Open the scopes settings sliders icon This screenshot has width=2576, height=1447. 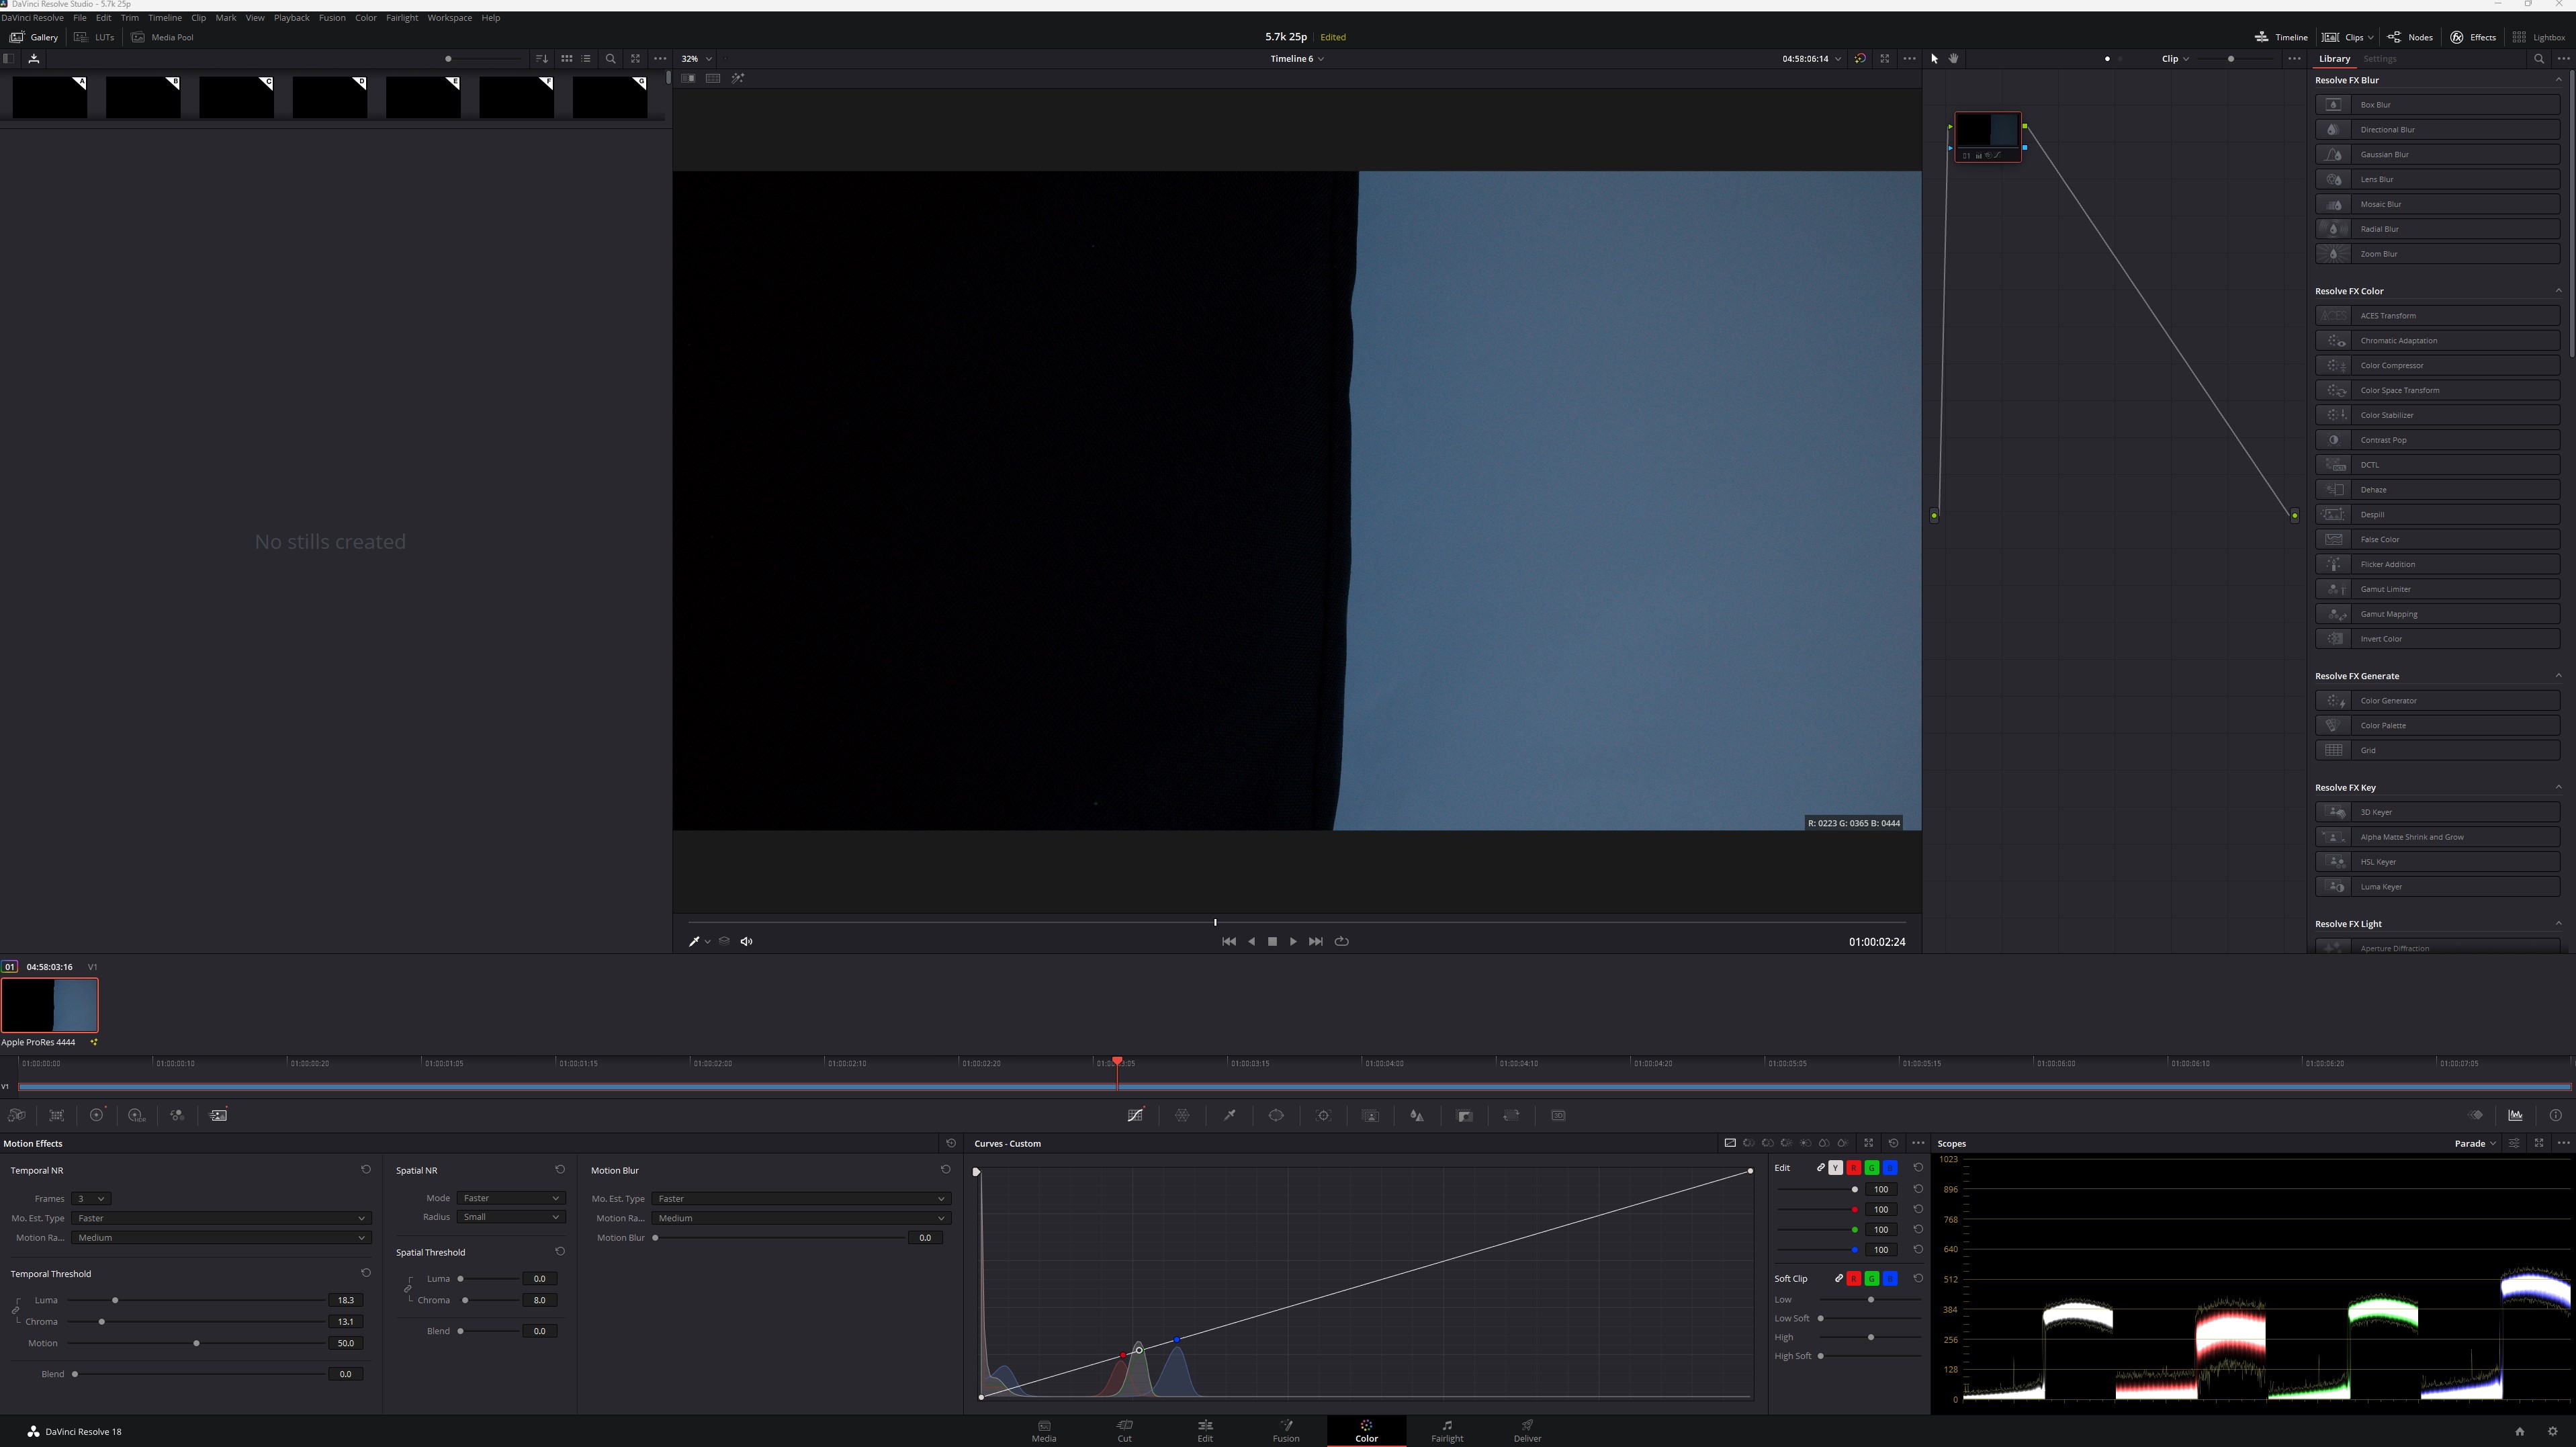pos(2514,1143)
